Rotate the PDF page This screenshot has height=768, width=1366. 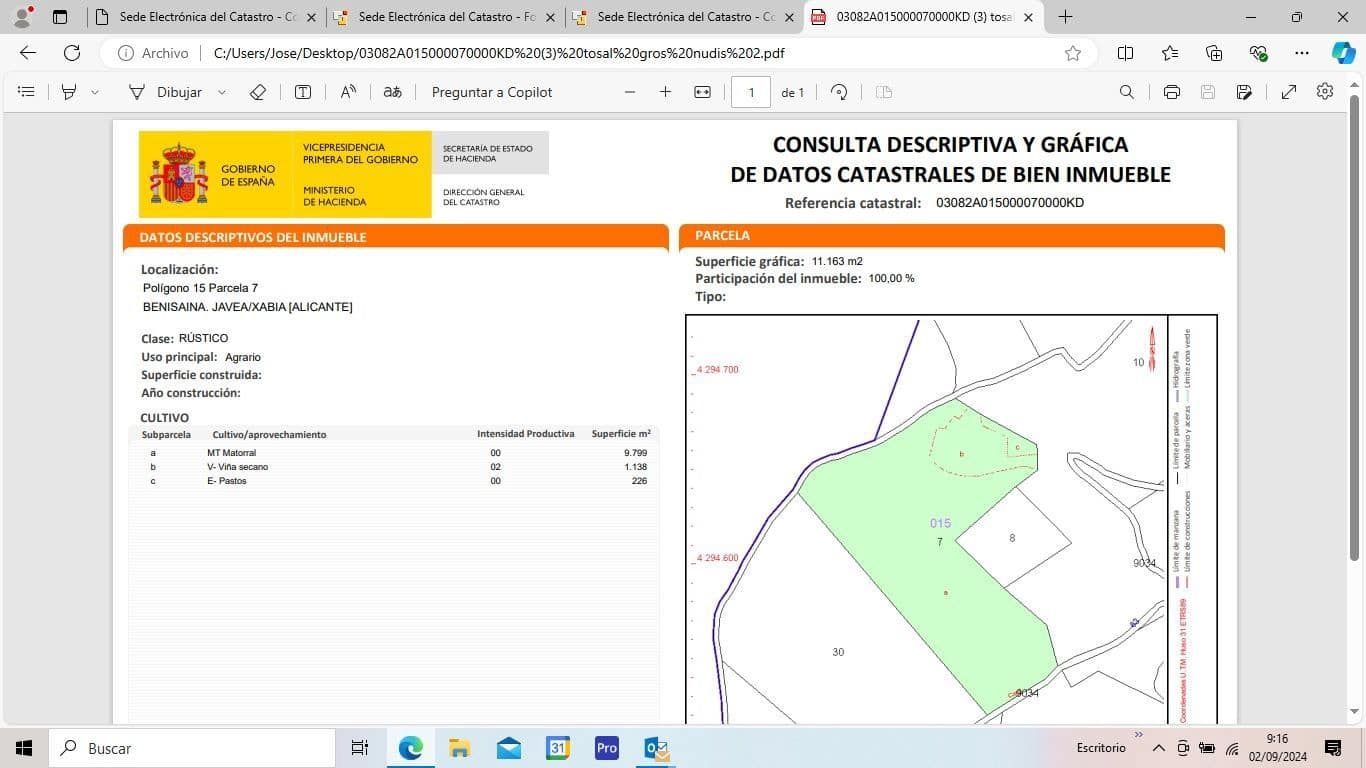coord(839,92)
